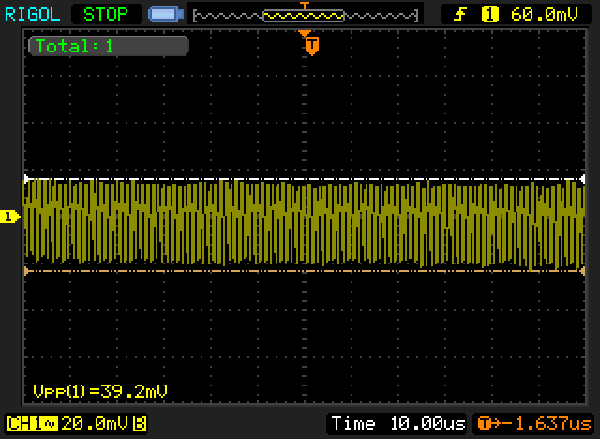
Task: Click the small orange T above the memory bar
Action: (x=304, y=5)
